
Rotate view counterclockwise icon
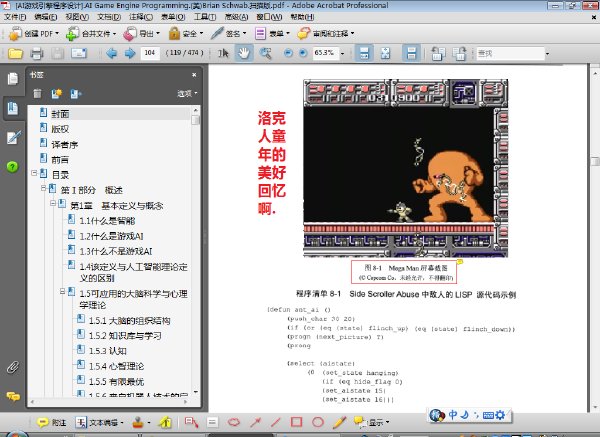pyautogui.click(x=437, y=53)
